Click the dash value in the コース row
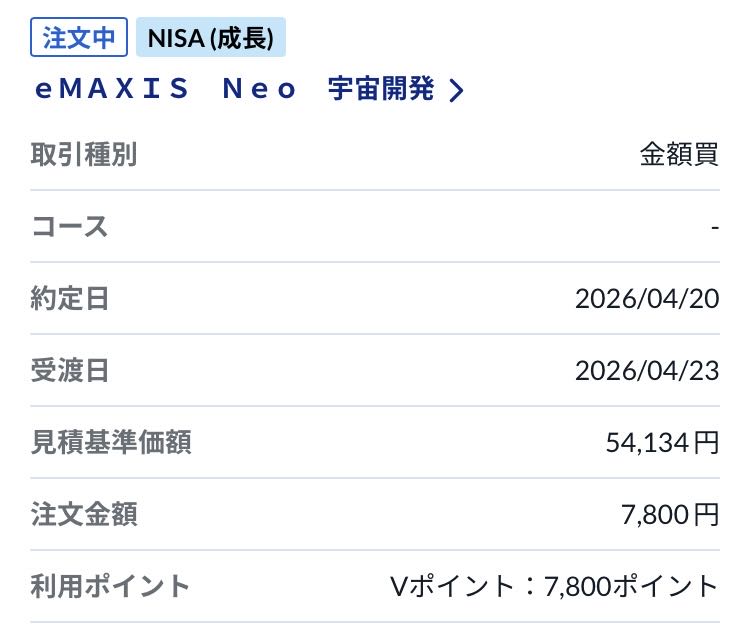 pyautogui.click(x=715, y=228)
